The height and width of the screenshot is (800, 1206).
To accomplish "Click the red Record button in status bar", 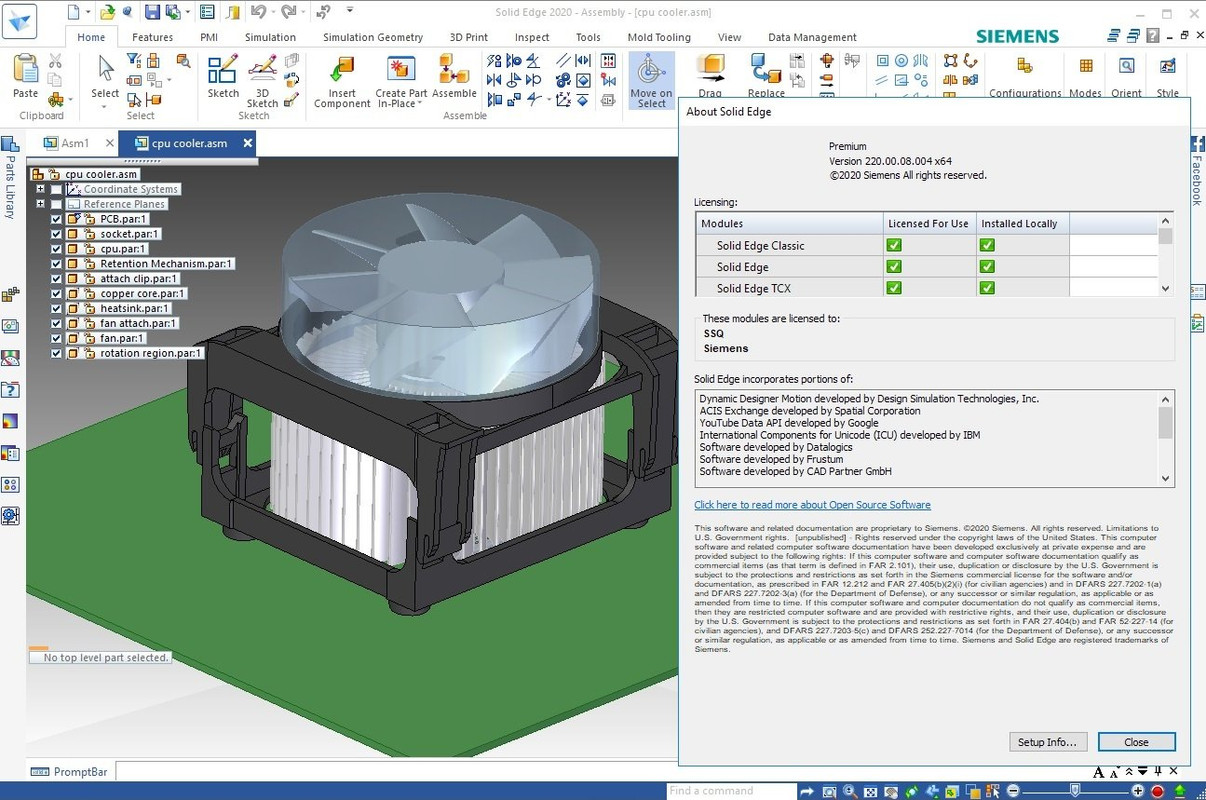I will tap(1158, 792).
